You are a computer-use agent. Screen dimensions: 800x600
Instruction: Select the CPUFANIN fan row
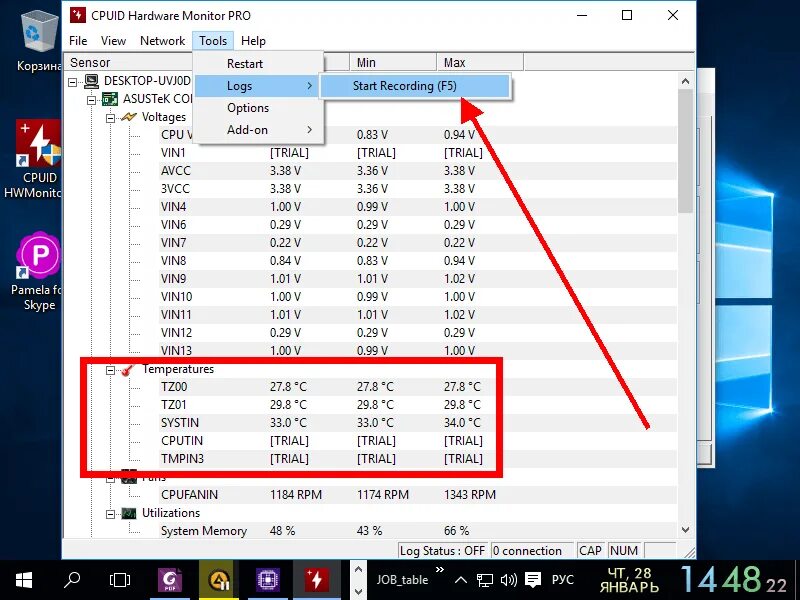(417, 495)
